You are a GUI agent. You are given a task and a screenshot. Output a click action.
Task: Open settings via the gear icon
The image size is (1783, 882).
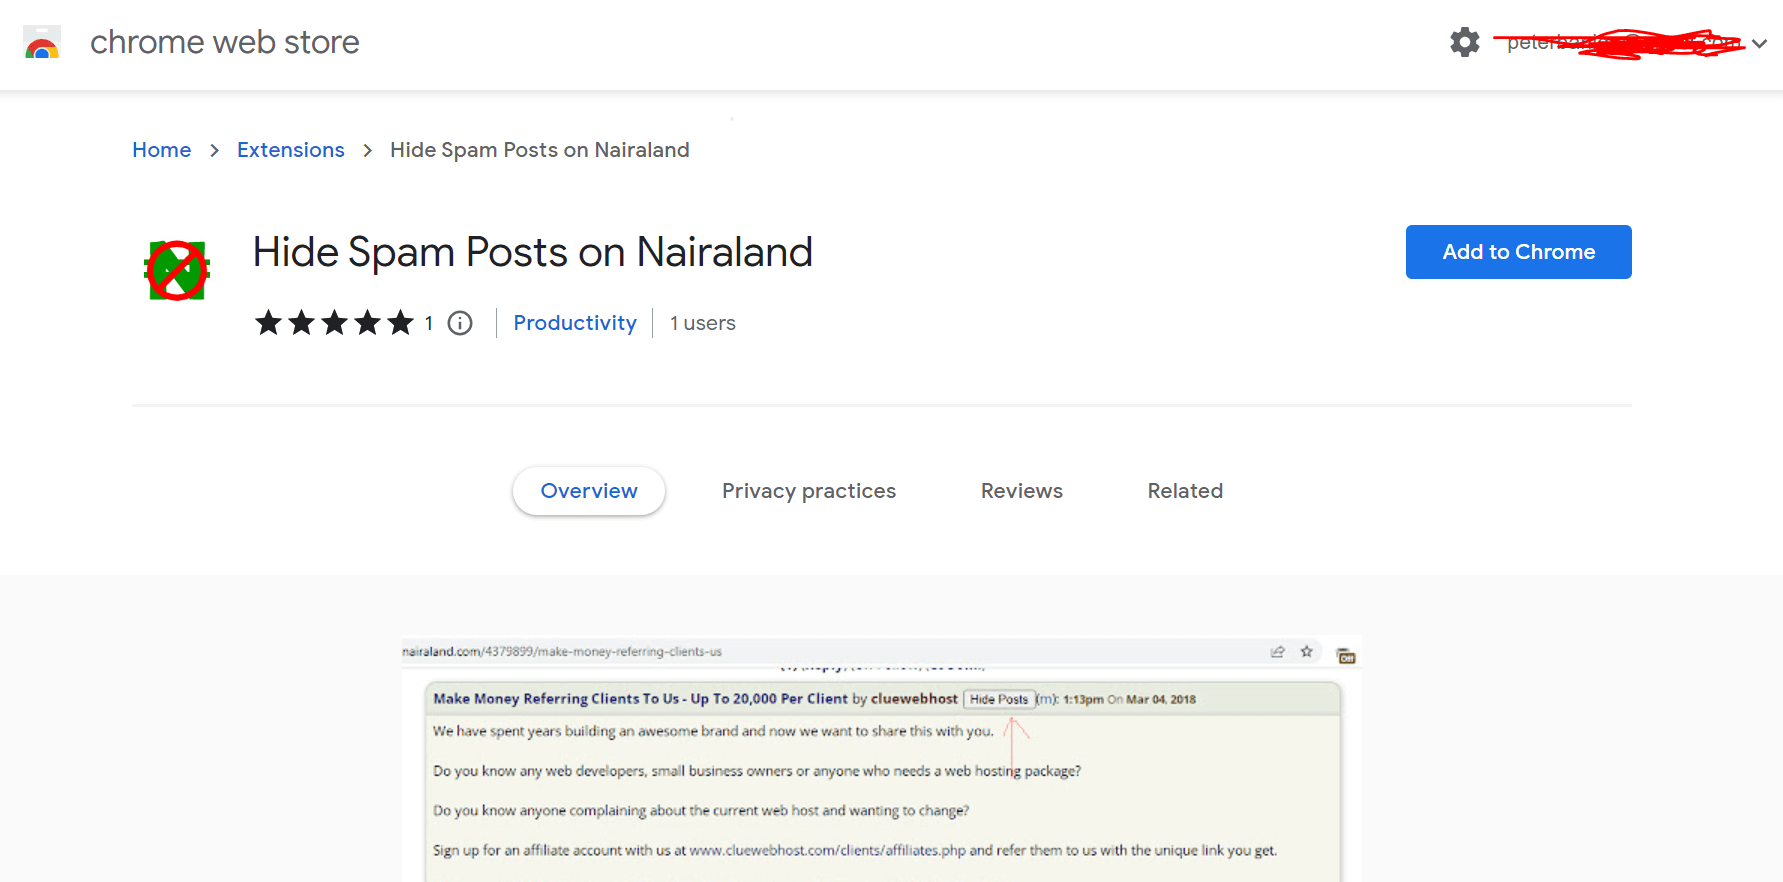click(1464, 42)
